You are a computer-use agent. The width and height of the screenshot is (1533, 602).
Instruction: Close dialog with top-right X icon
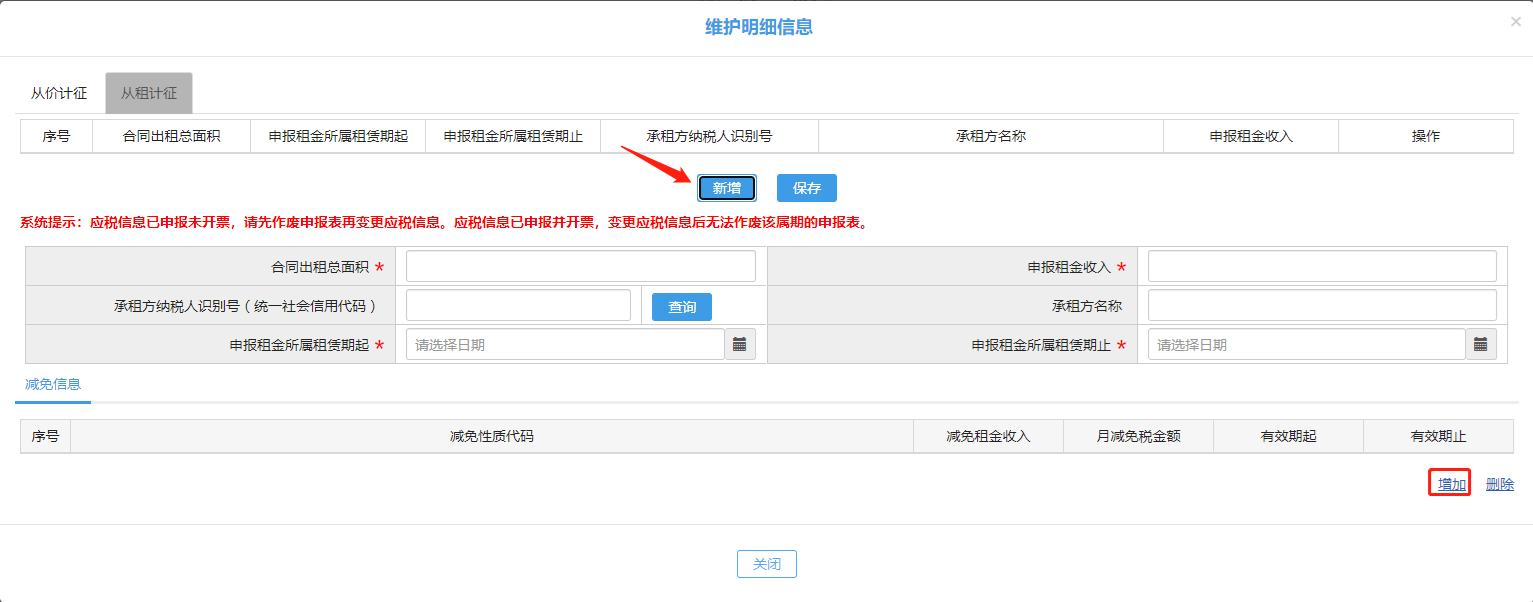(1516, 21)
